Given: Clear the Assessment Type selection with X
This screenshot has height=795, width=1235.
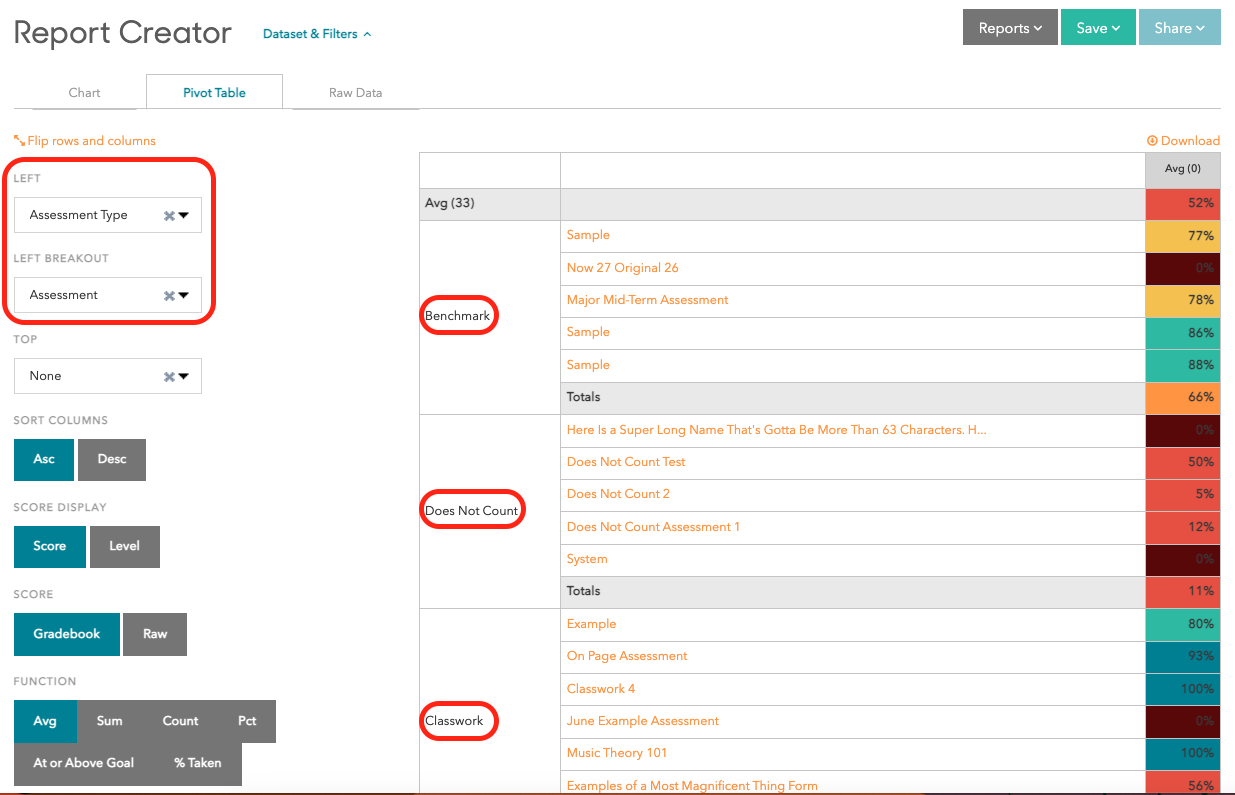Looking at the screenshot, I should pos(169,215).
